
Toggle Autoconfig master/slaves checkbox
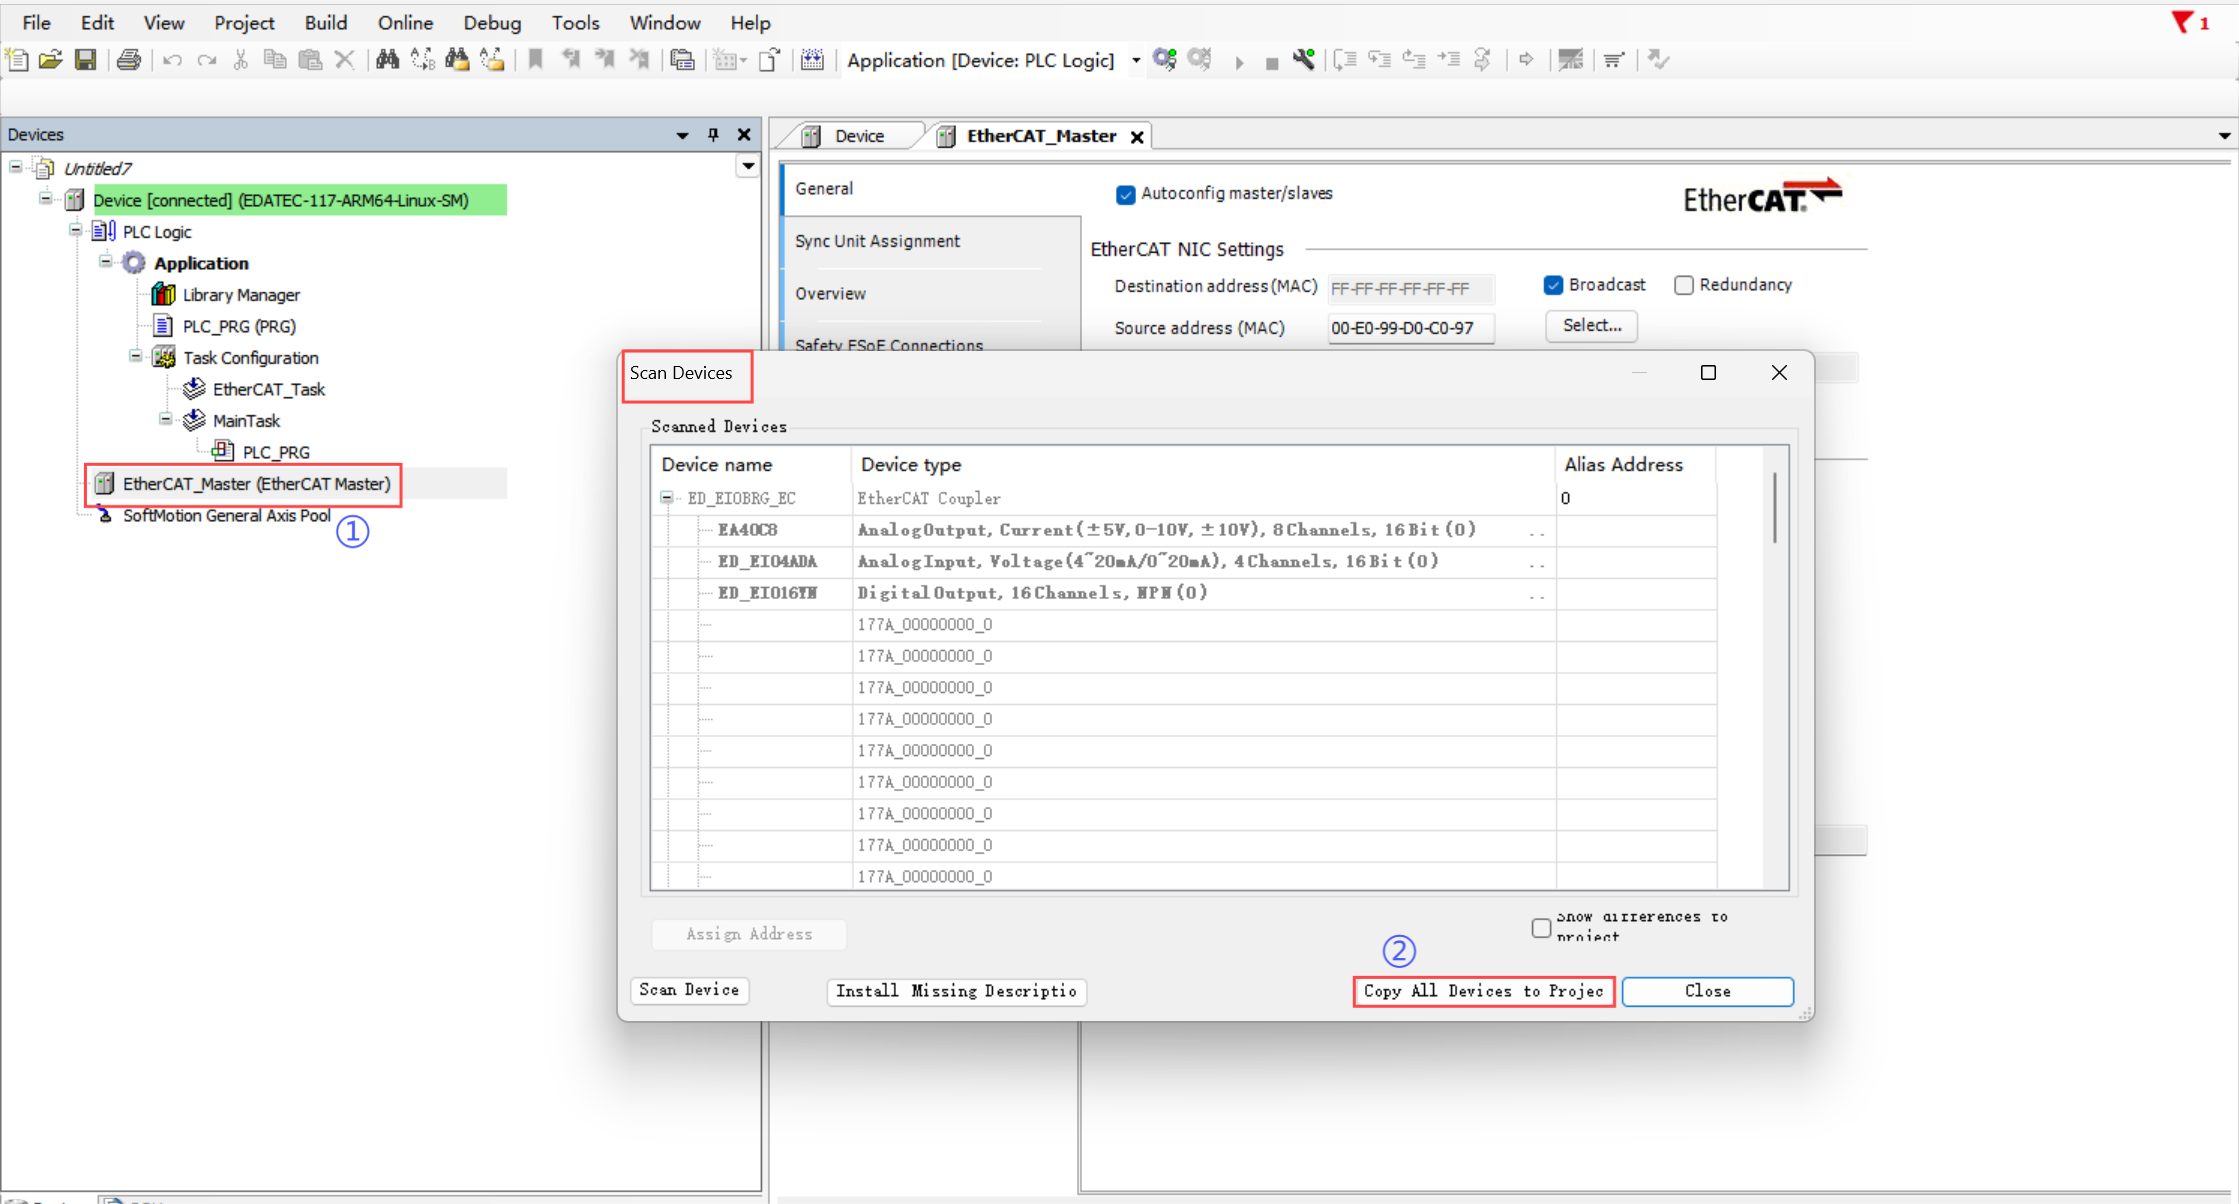pyautogui.click(x=1126, y=194)
